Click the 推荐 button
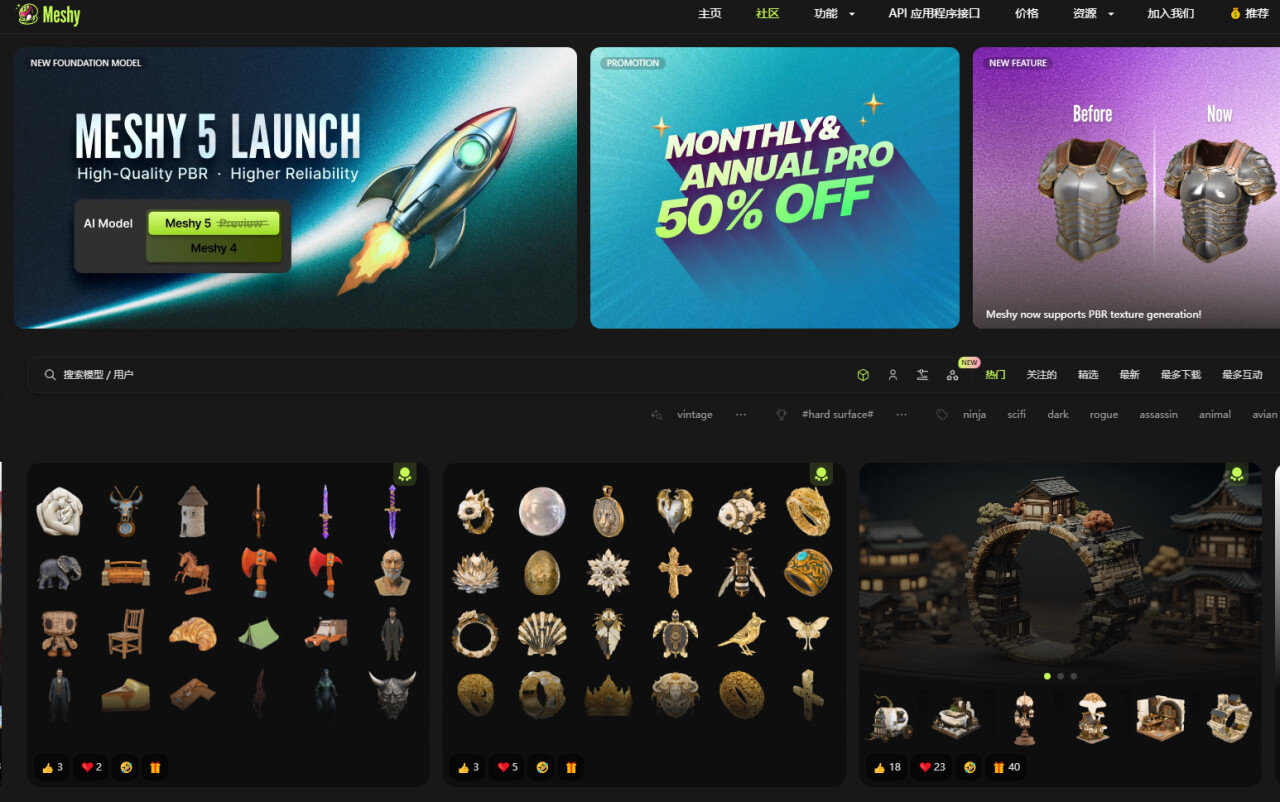This screenshot has width=1280, height=802. [x=1249, y=14]
